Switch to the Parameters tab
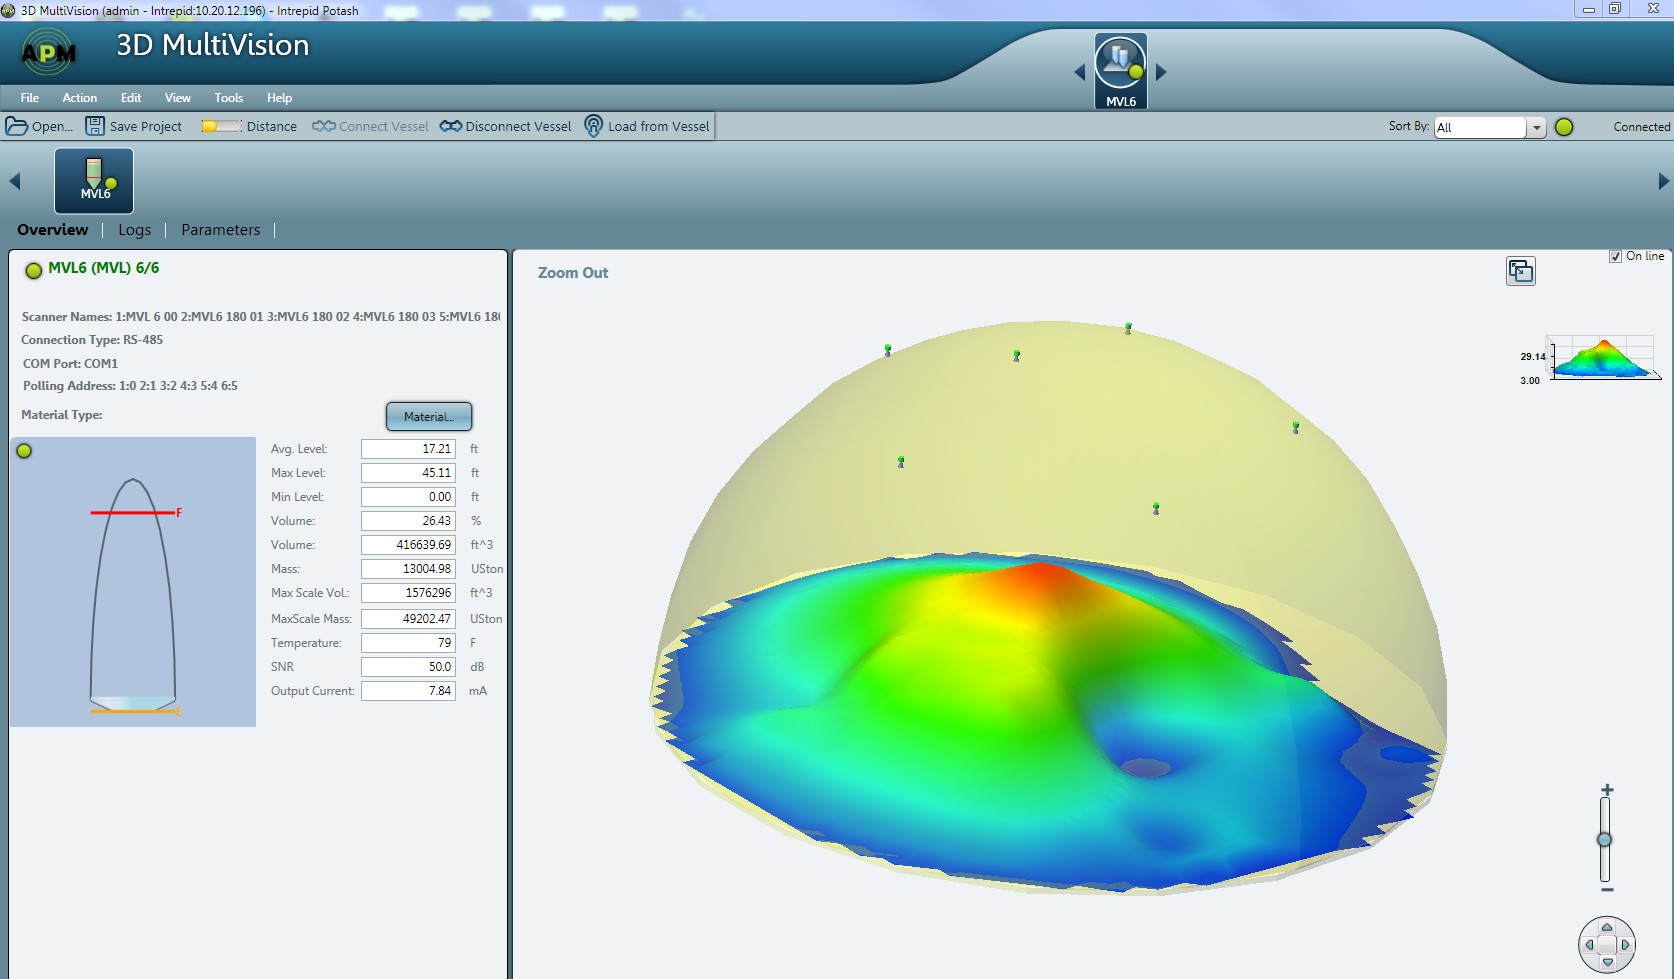The height and width of the screenshot is (979, 1674). click(221, 230)
